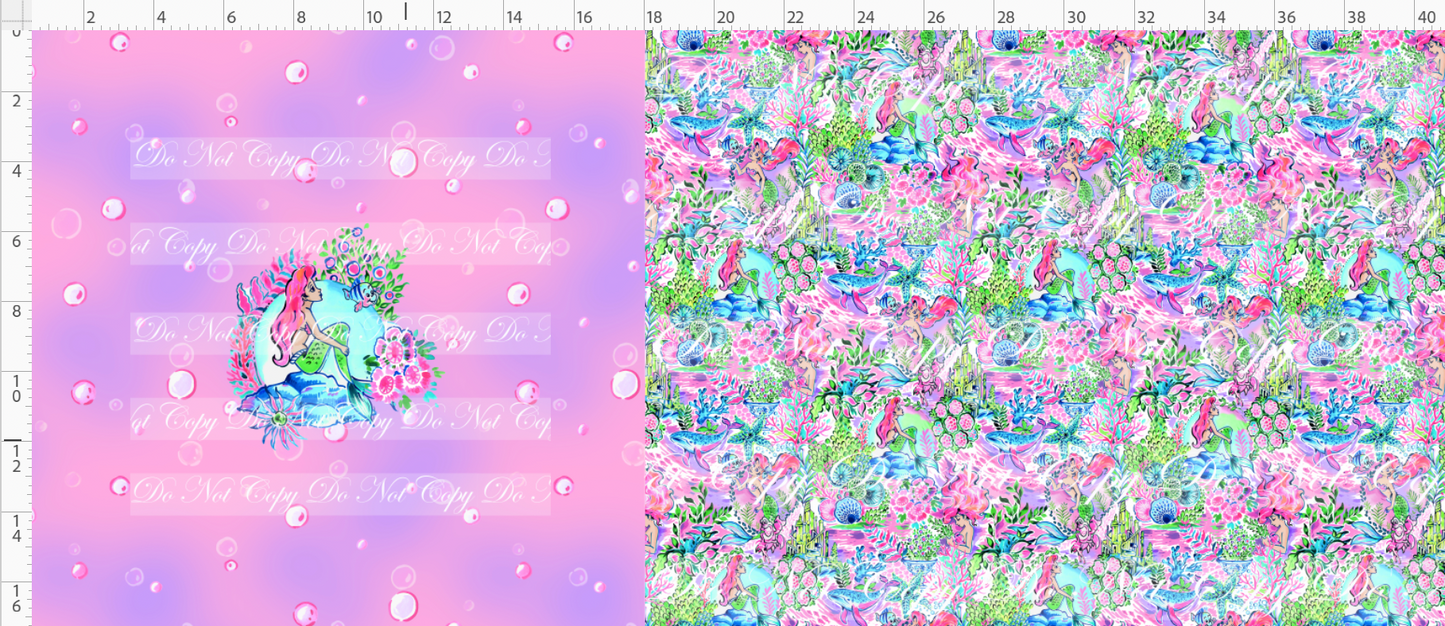The height and width of the screenshot is (626, 1445).
Task: Click the "4" mark on vertical ruler
Action: click(16, 172)
